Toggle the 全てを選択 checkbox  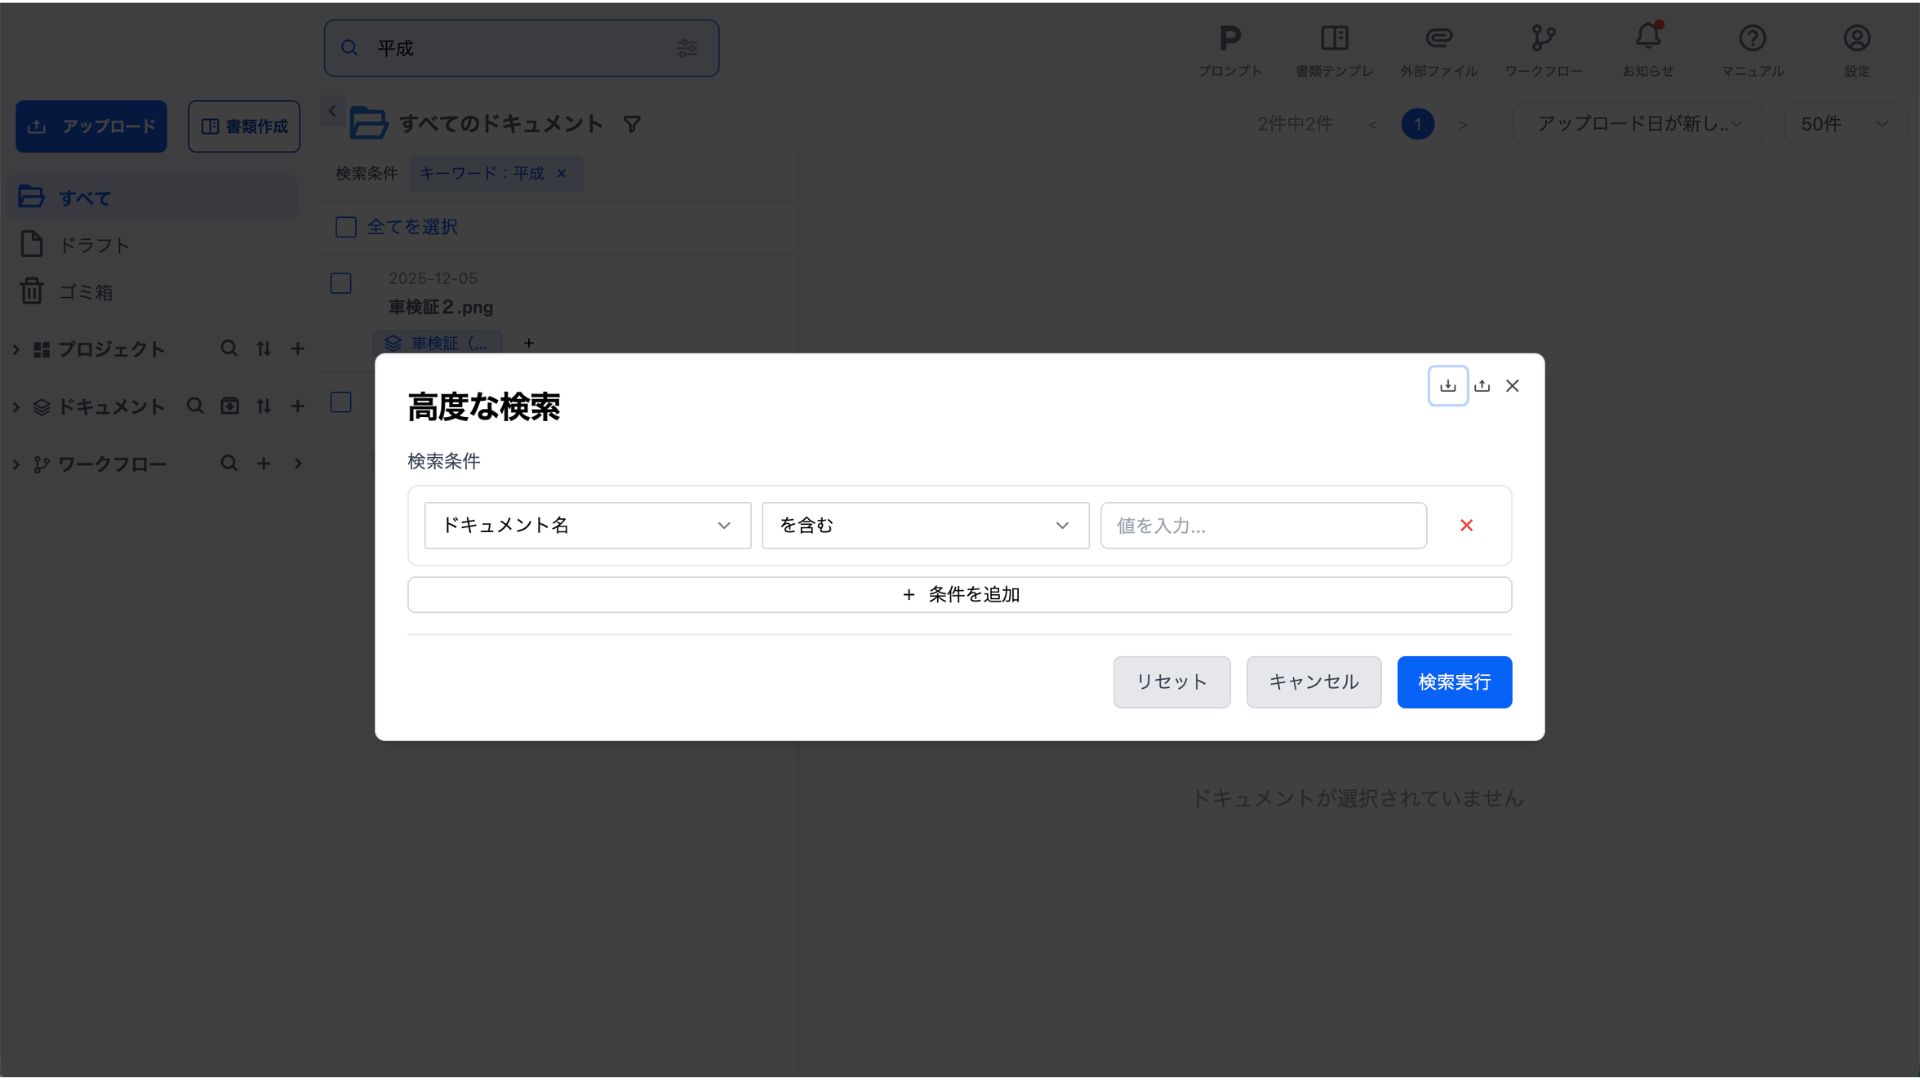(x=346, y=227)
